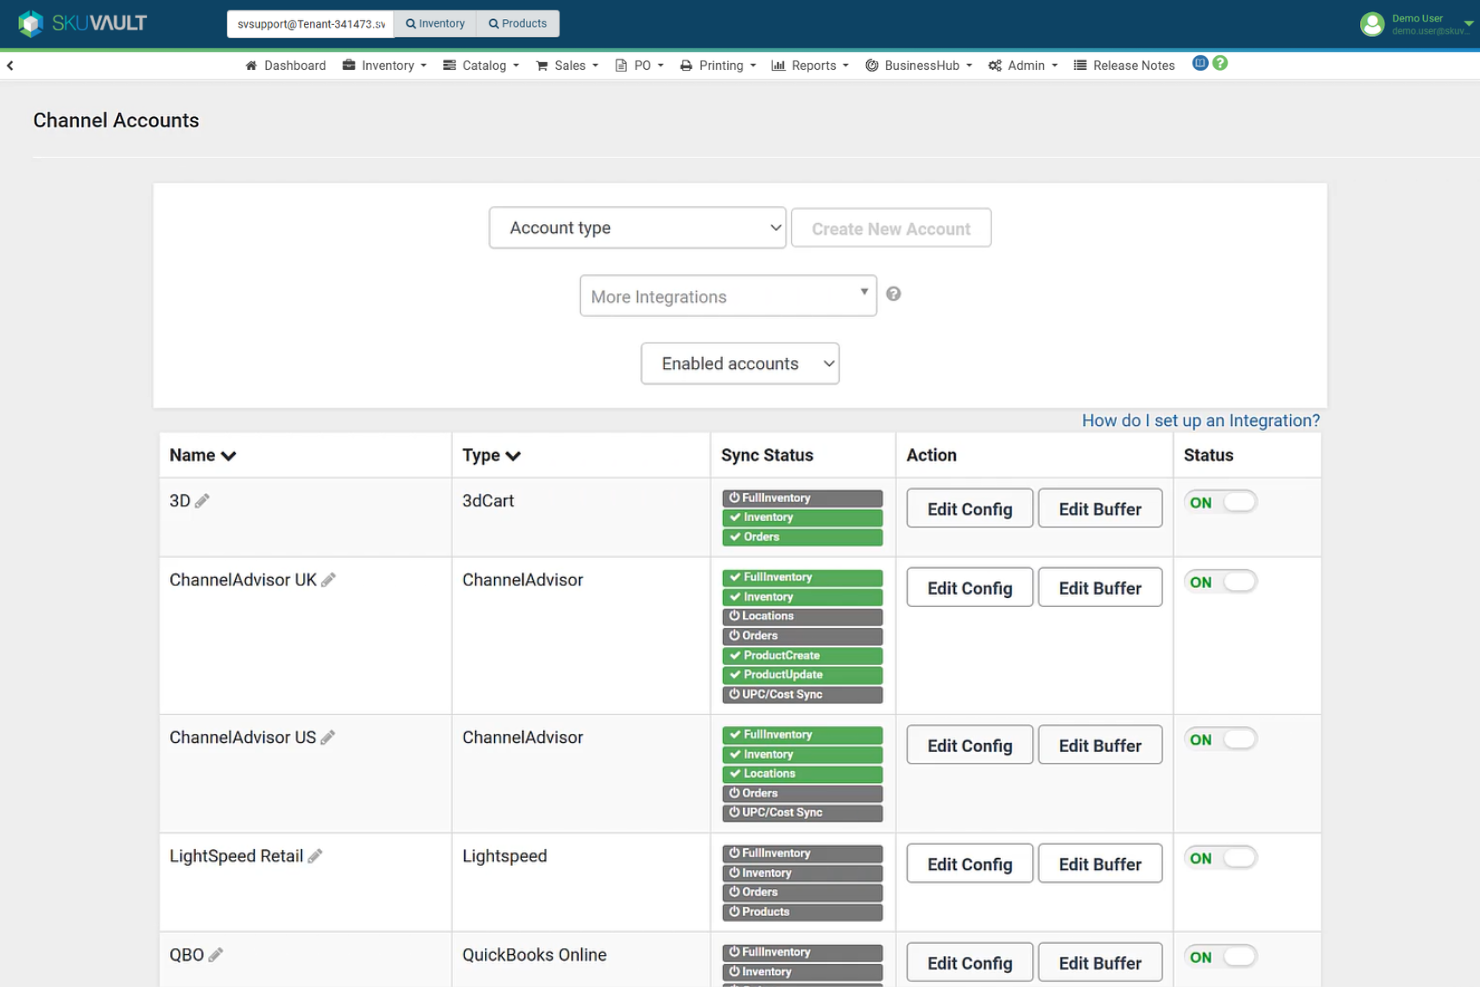This screenshot has height=987, width=1480.
Task: Open the Admin menu
Action: tap(1022, 65)
